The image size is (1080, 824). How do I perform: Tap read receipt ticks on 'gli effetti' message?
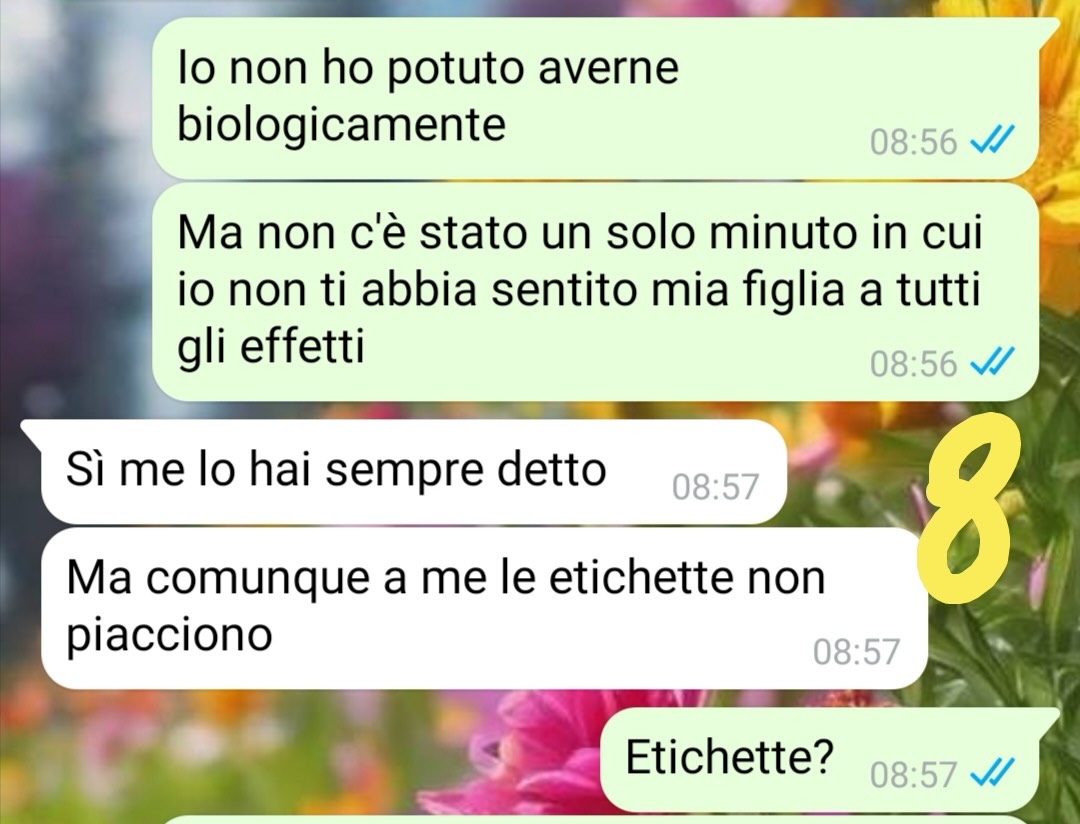point(992,363)
